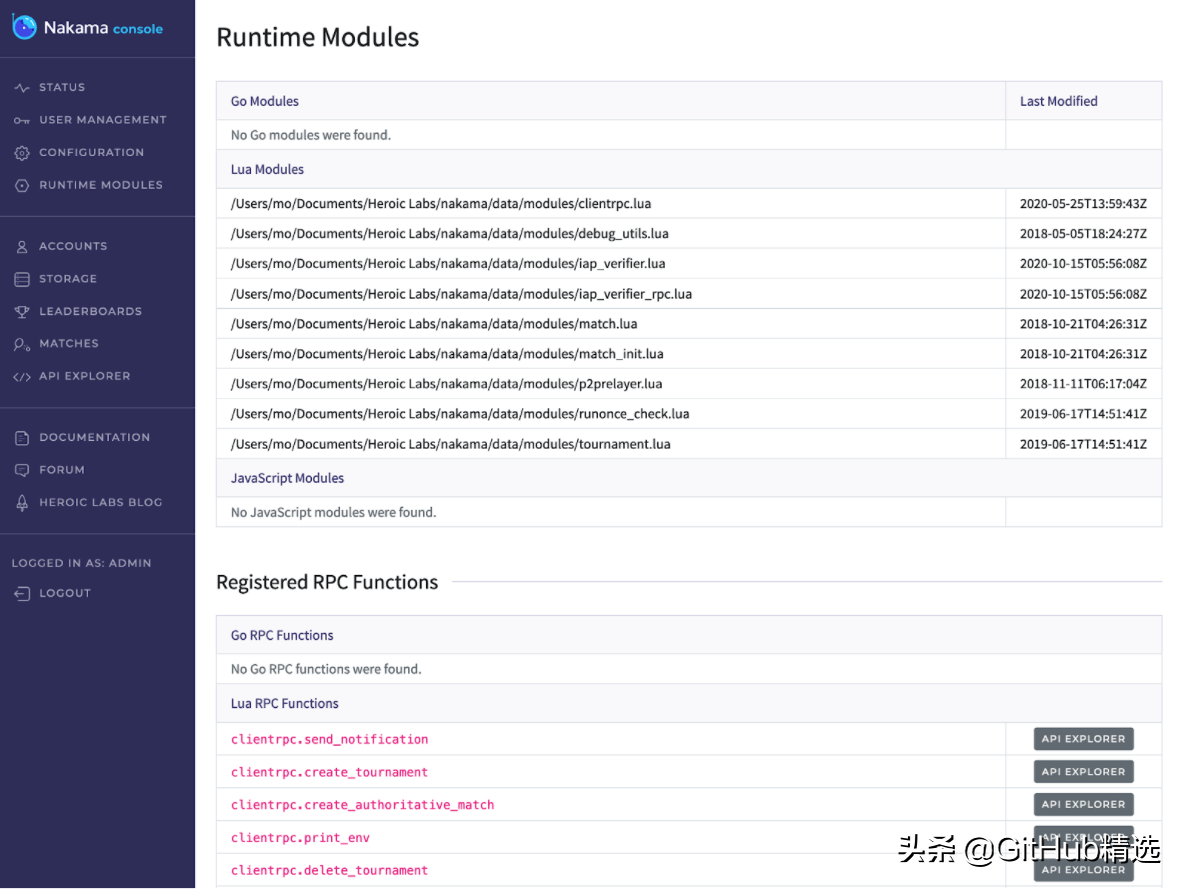Click the Status pulse icon in sidebar

point(22,88)
